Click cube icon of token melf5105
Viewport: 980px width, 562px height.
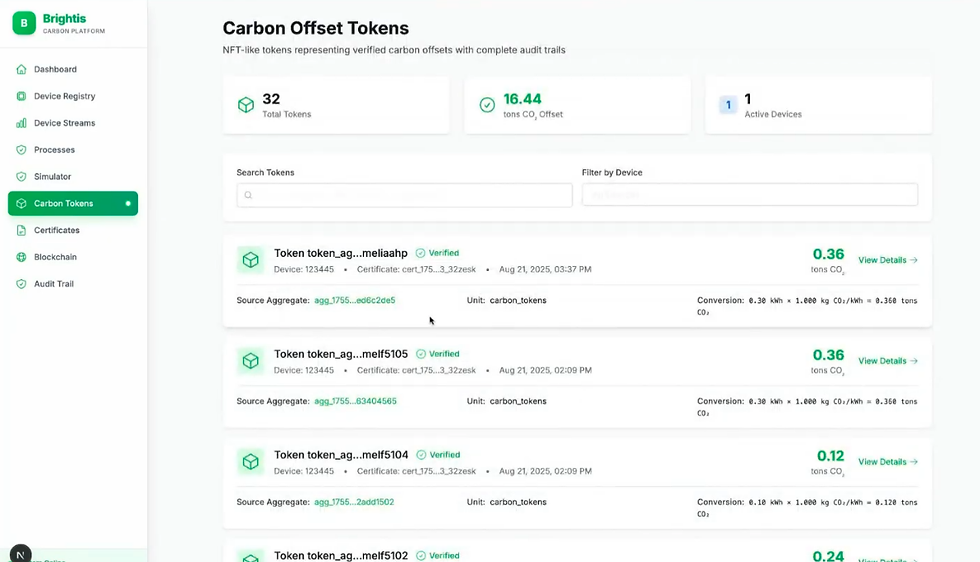pyautogui.click(x=251, y=361)
